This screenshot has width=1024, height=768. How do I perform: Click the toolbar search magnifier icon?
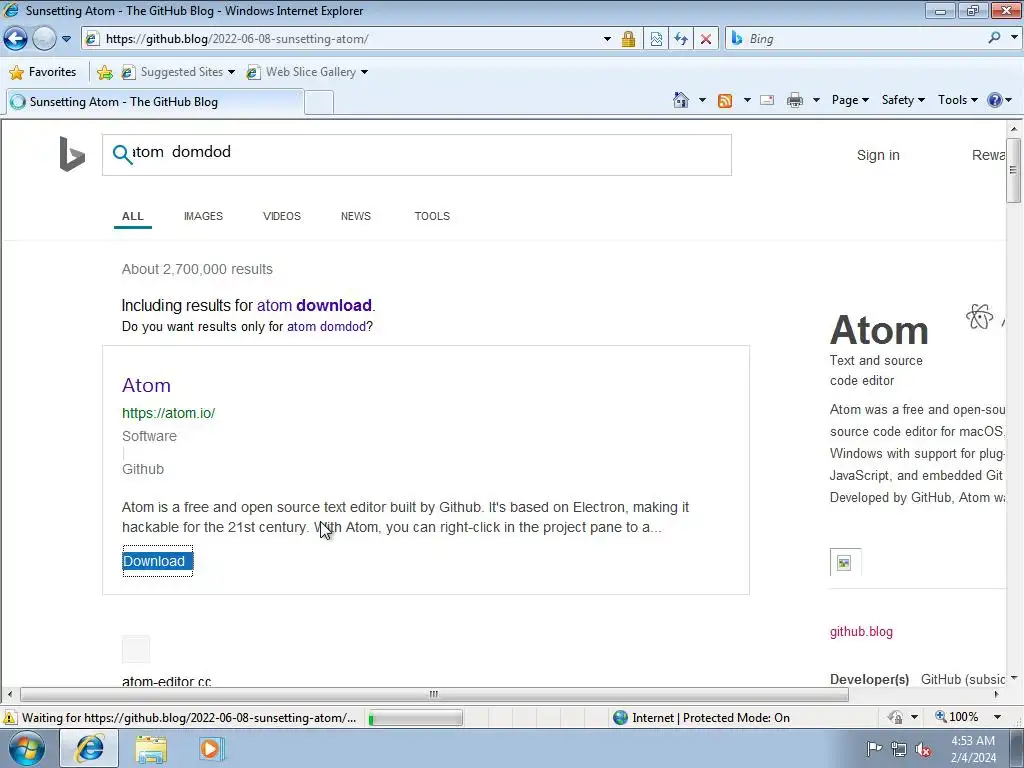point(995,38)
